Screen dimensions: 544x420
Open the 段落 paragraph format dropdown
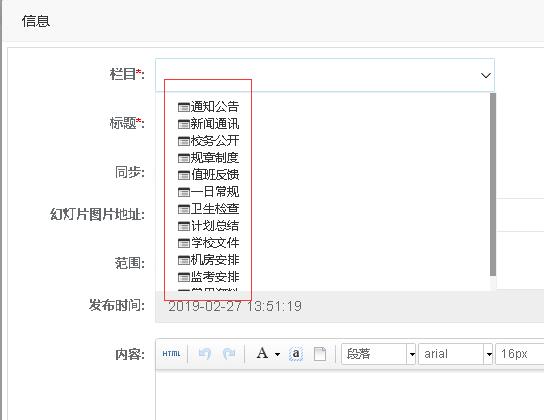click(378, 354)
